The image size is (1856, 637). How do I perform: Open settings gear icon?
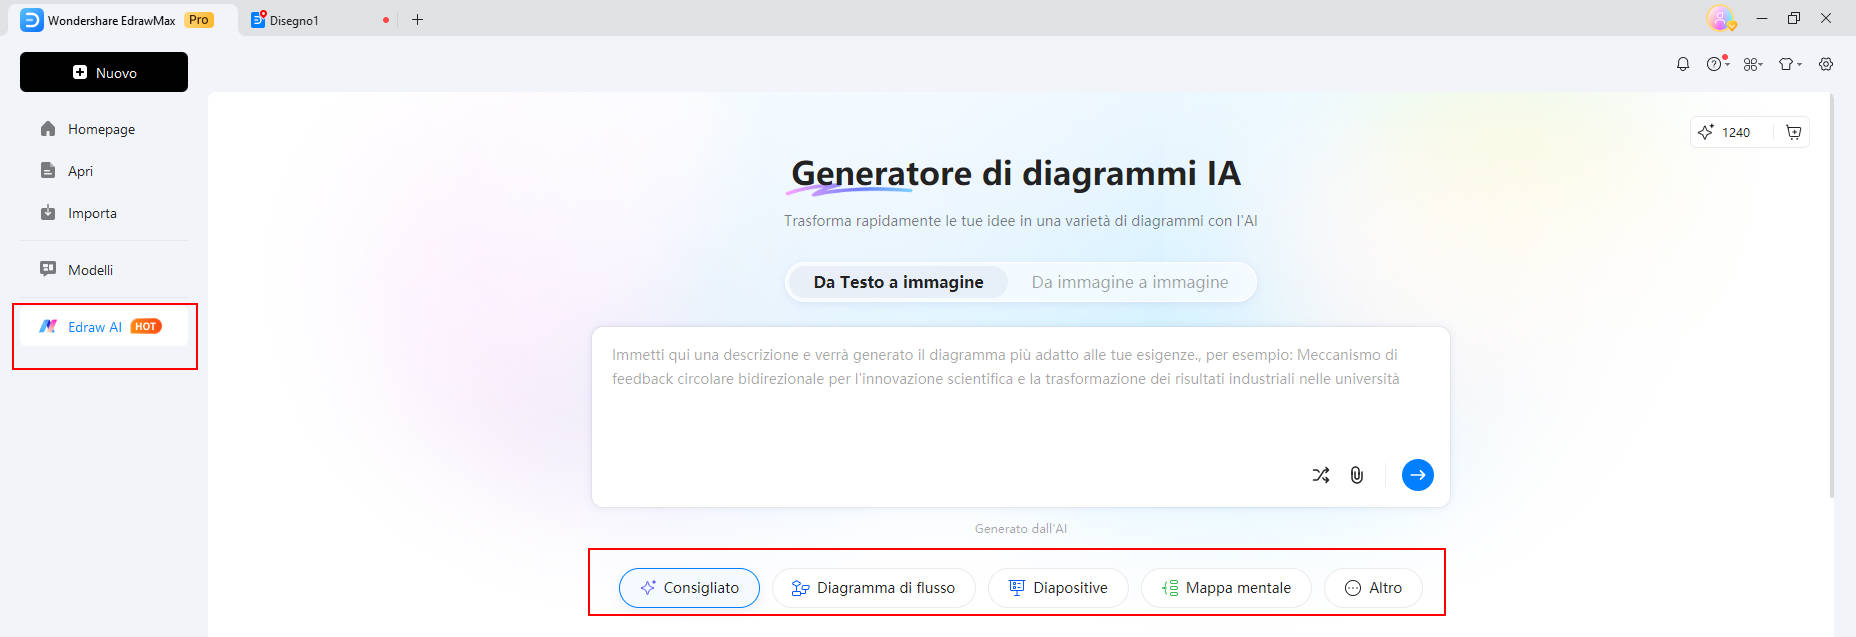click(x=1826, y=64)
